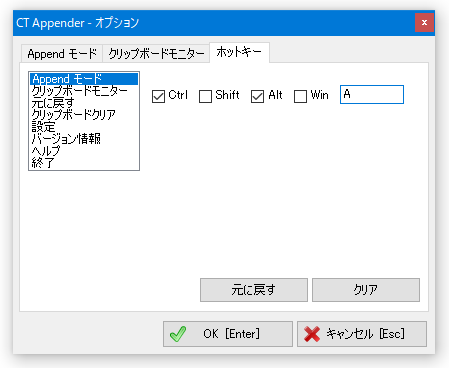Open the クリップボードモニター tab

tap(156, 54)
